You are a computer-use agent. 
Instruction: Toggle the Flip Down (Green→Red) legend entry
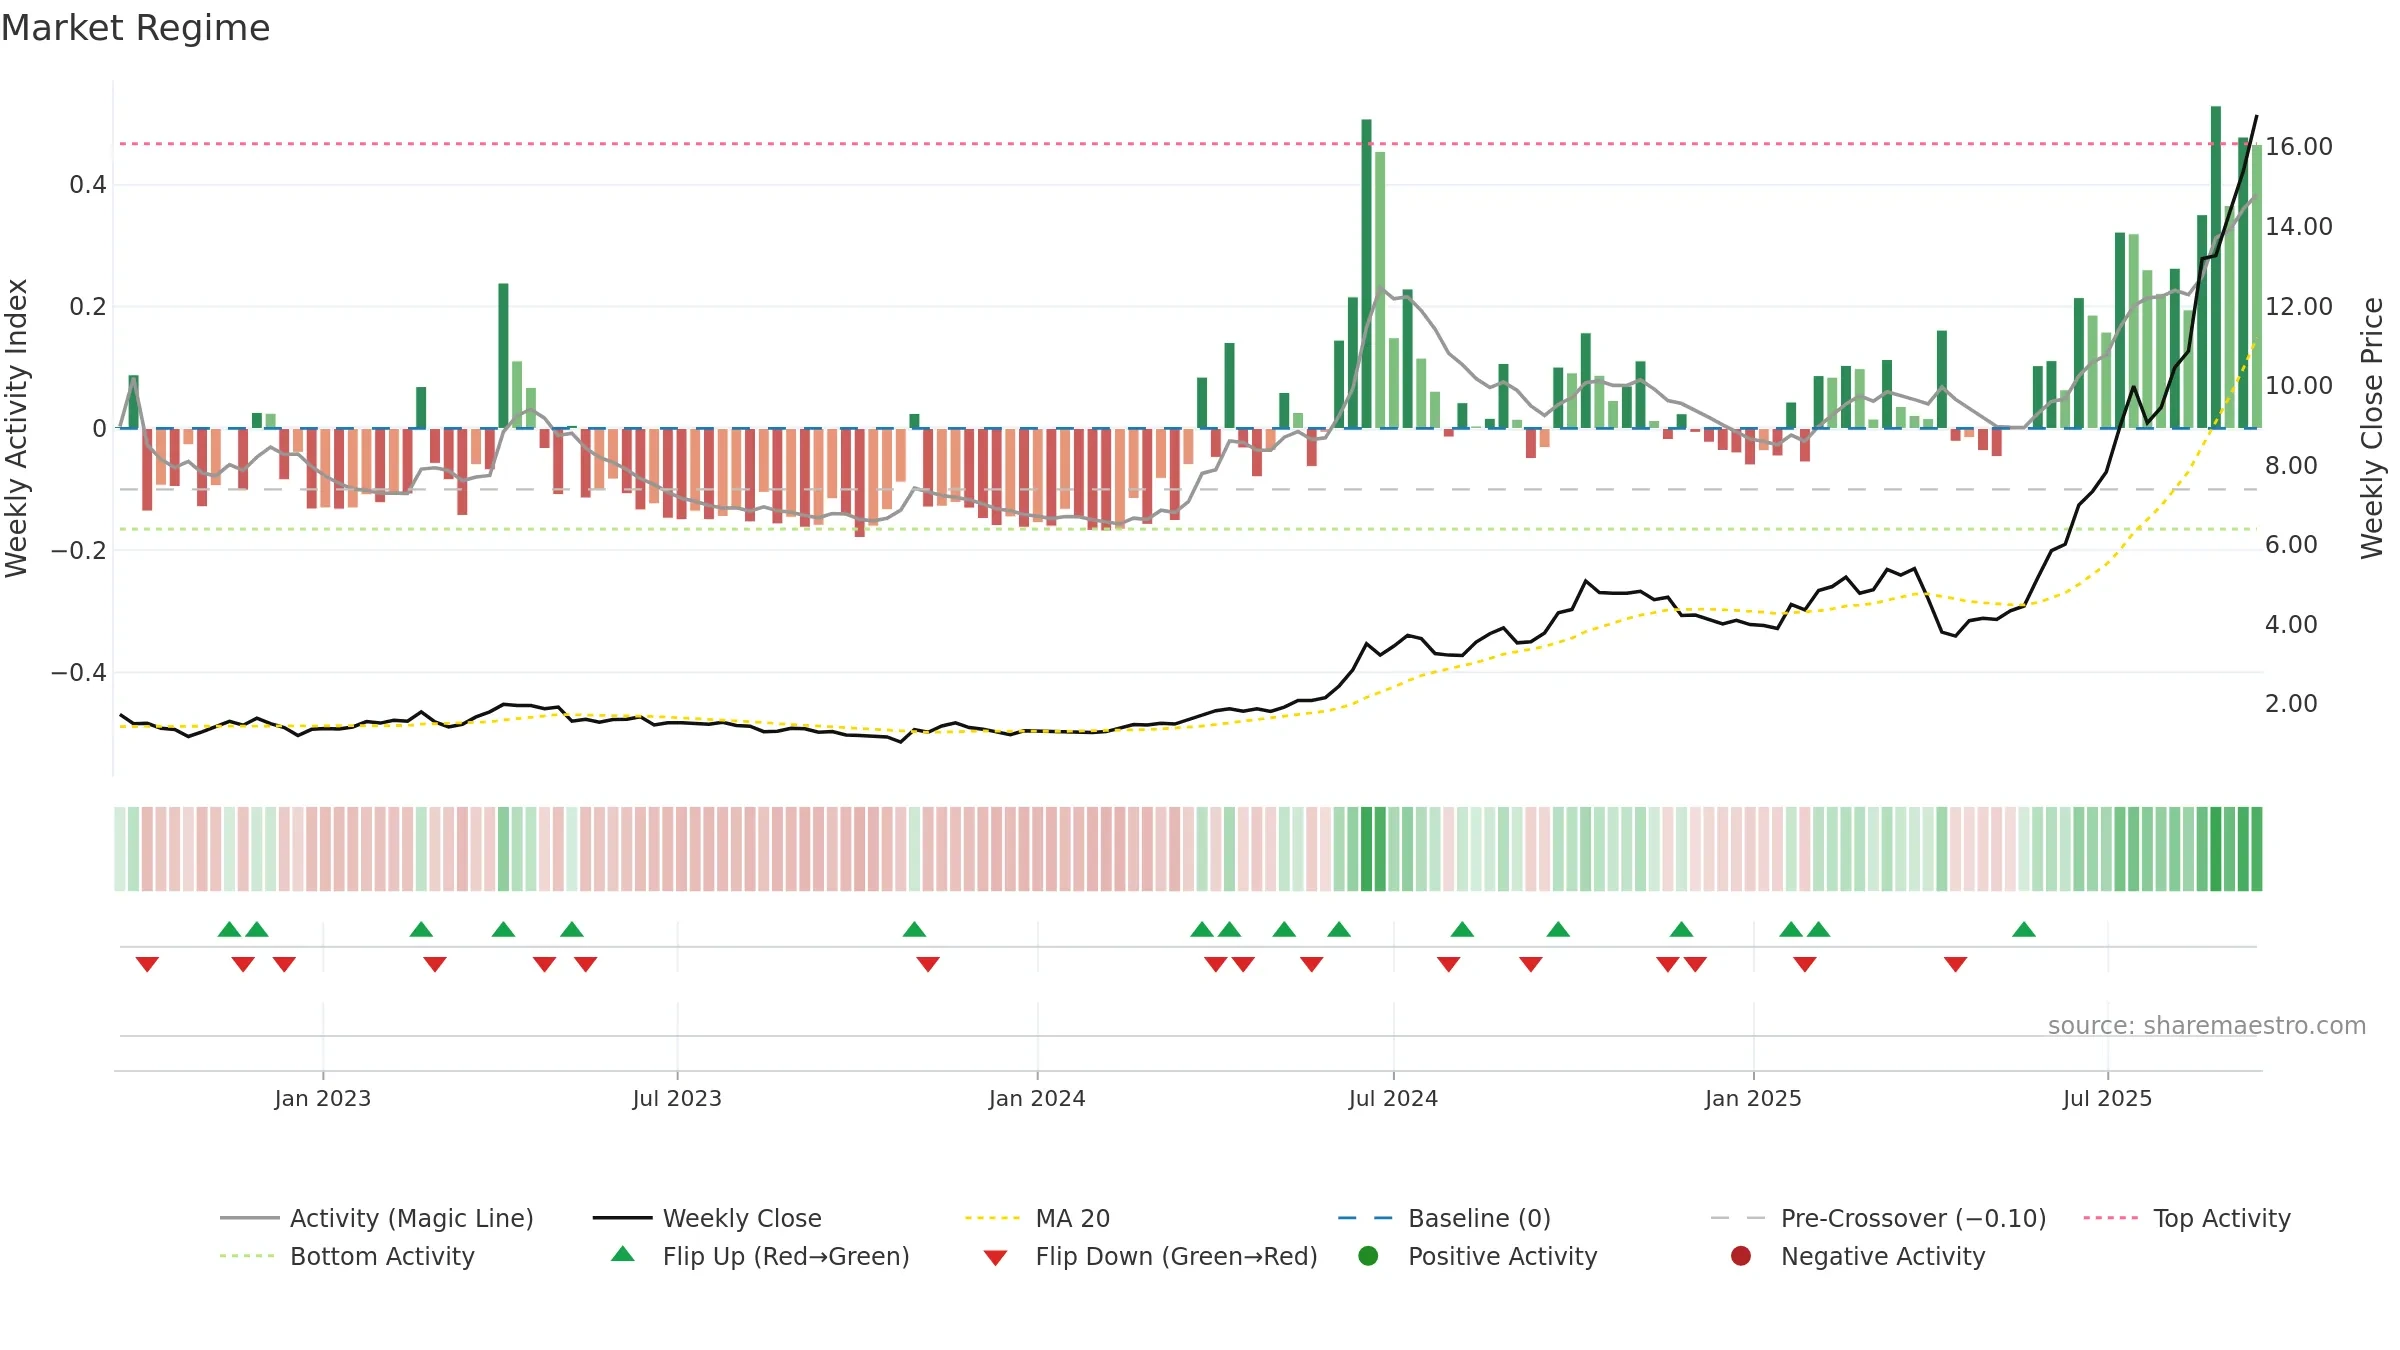(x=1150, y=1256)
